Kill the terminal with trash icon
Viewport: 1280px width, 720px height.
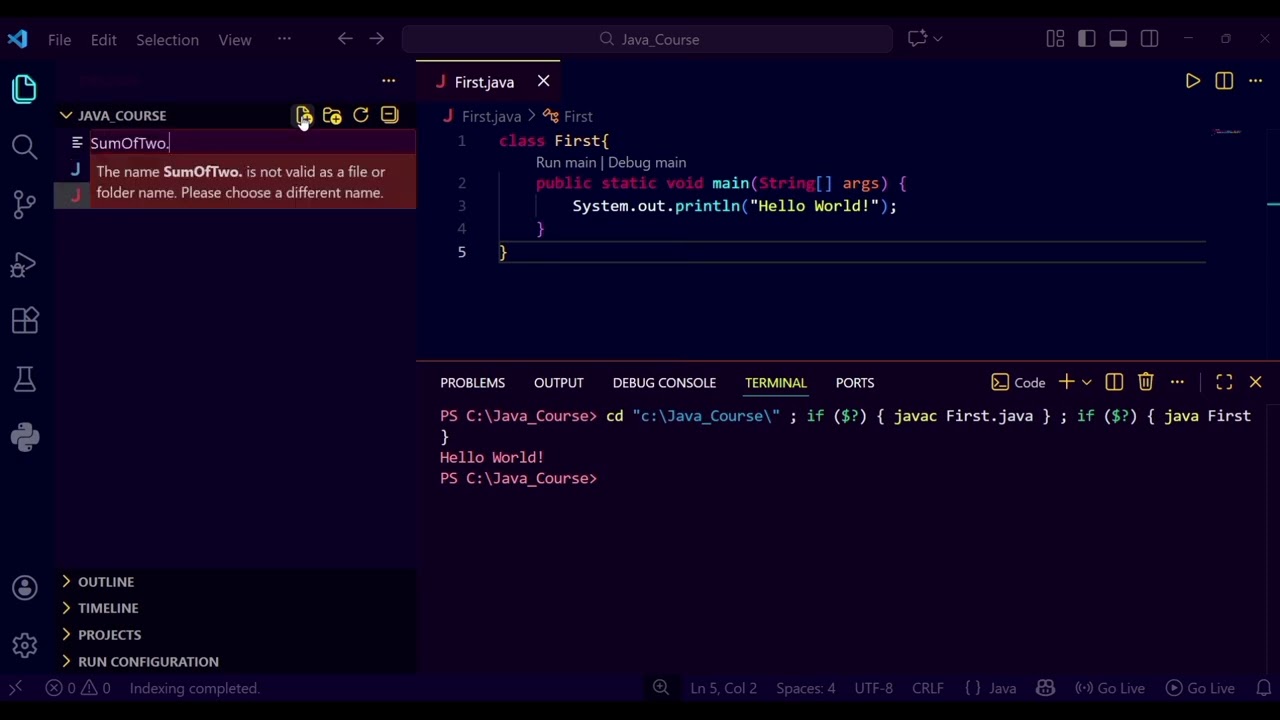1145,382
